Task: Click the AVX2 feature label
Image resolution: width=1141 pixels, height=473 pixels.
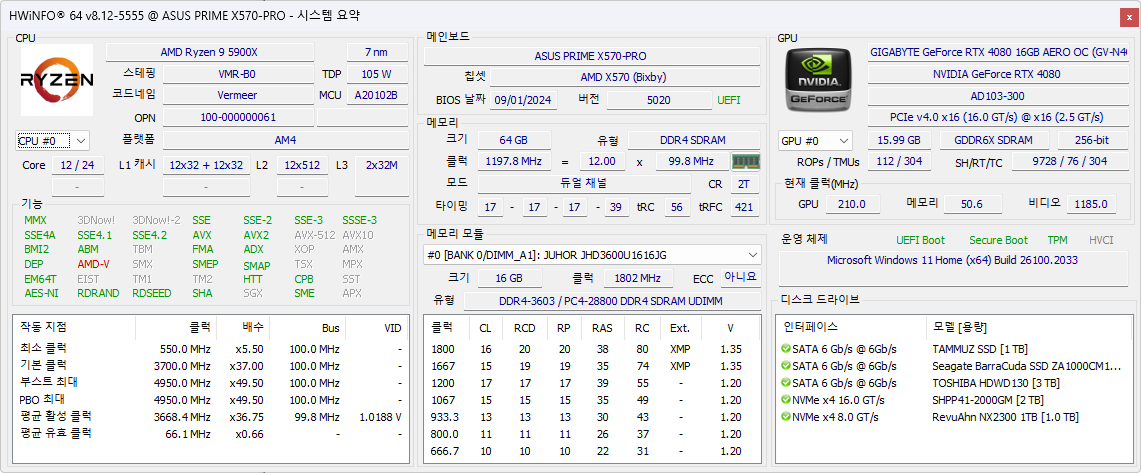Action: click(256, 235)
